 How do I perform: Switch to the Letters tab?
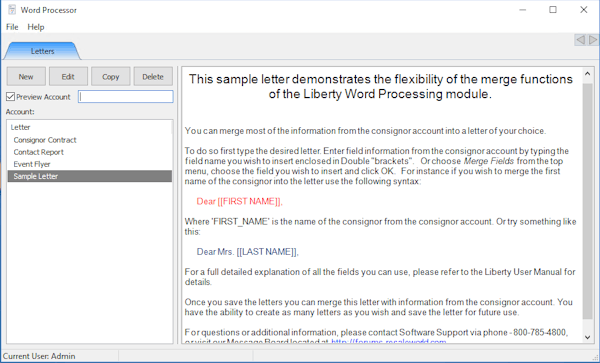coord(42,51)
